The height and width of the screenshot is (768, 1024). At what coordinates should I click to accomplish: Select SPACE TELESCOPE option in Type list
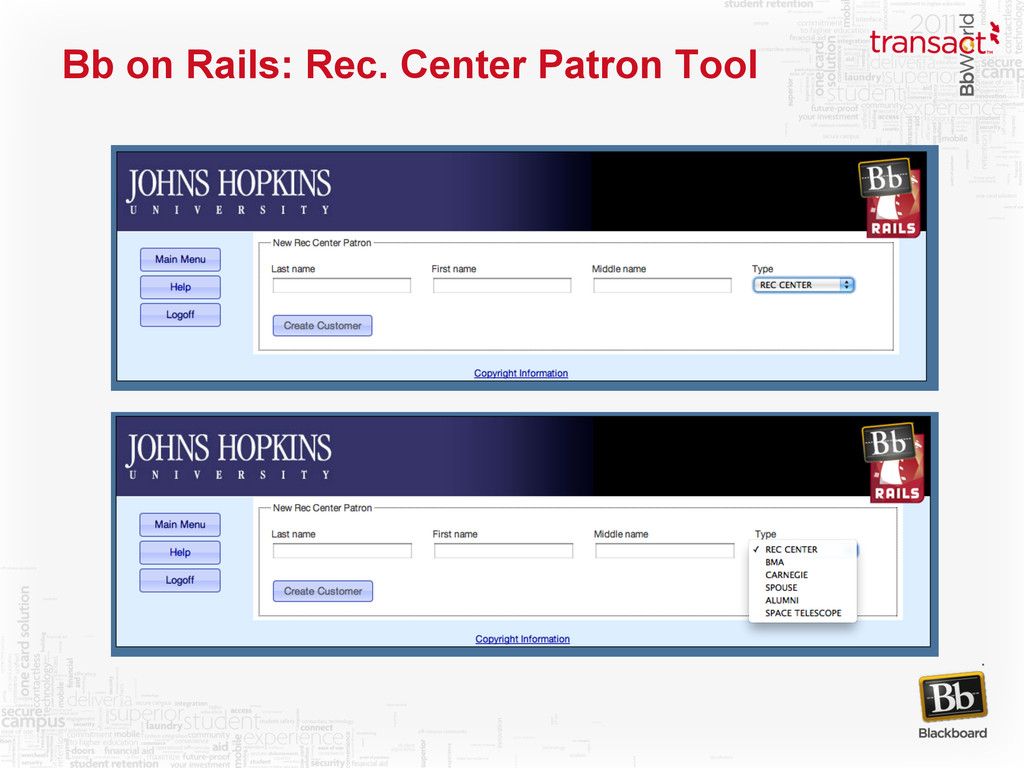click(x=803, y=613)
